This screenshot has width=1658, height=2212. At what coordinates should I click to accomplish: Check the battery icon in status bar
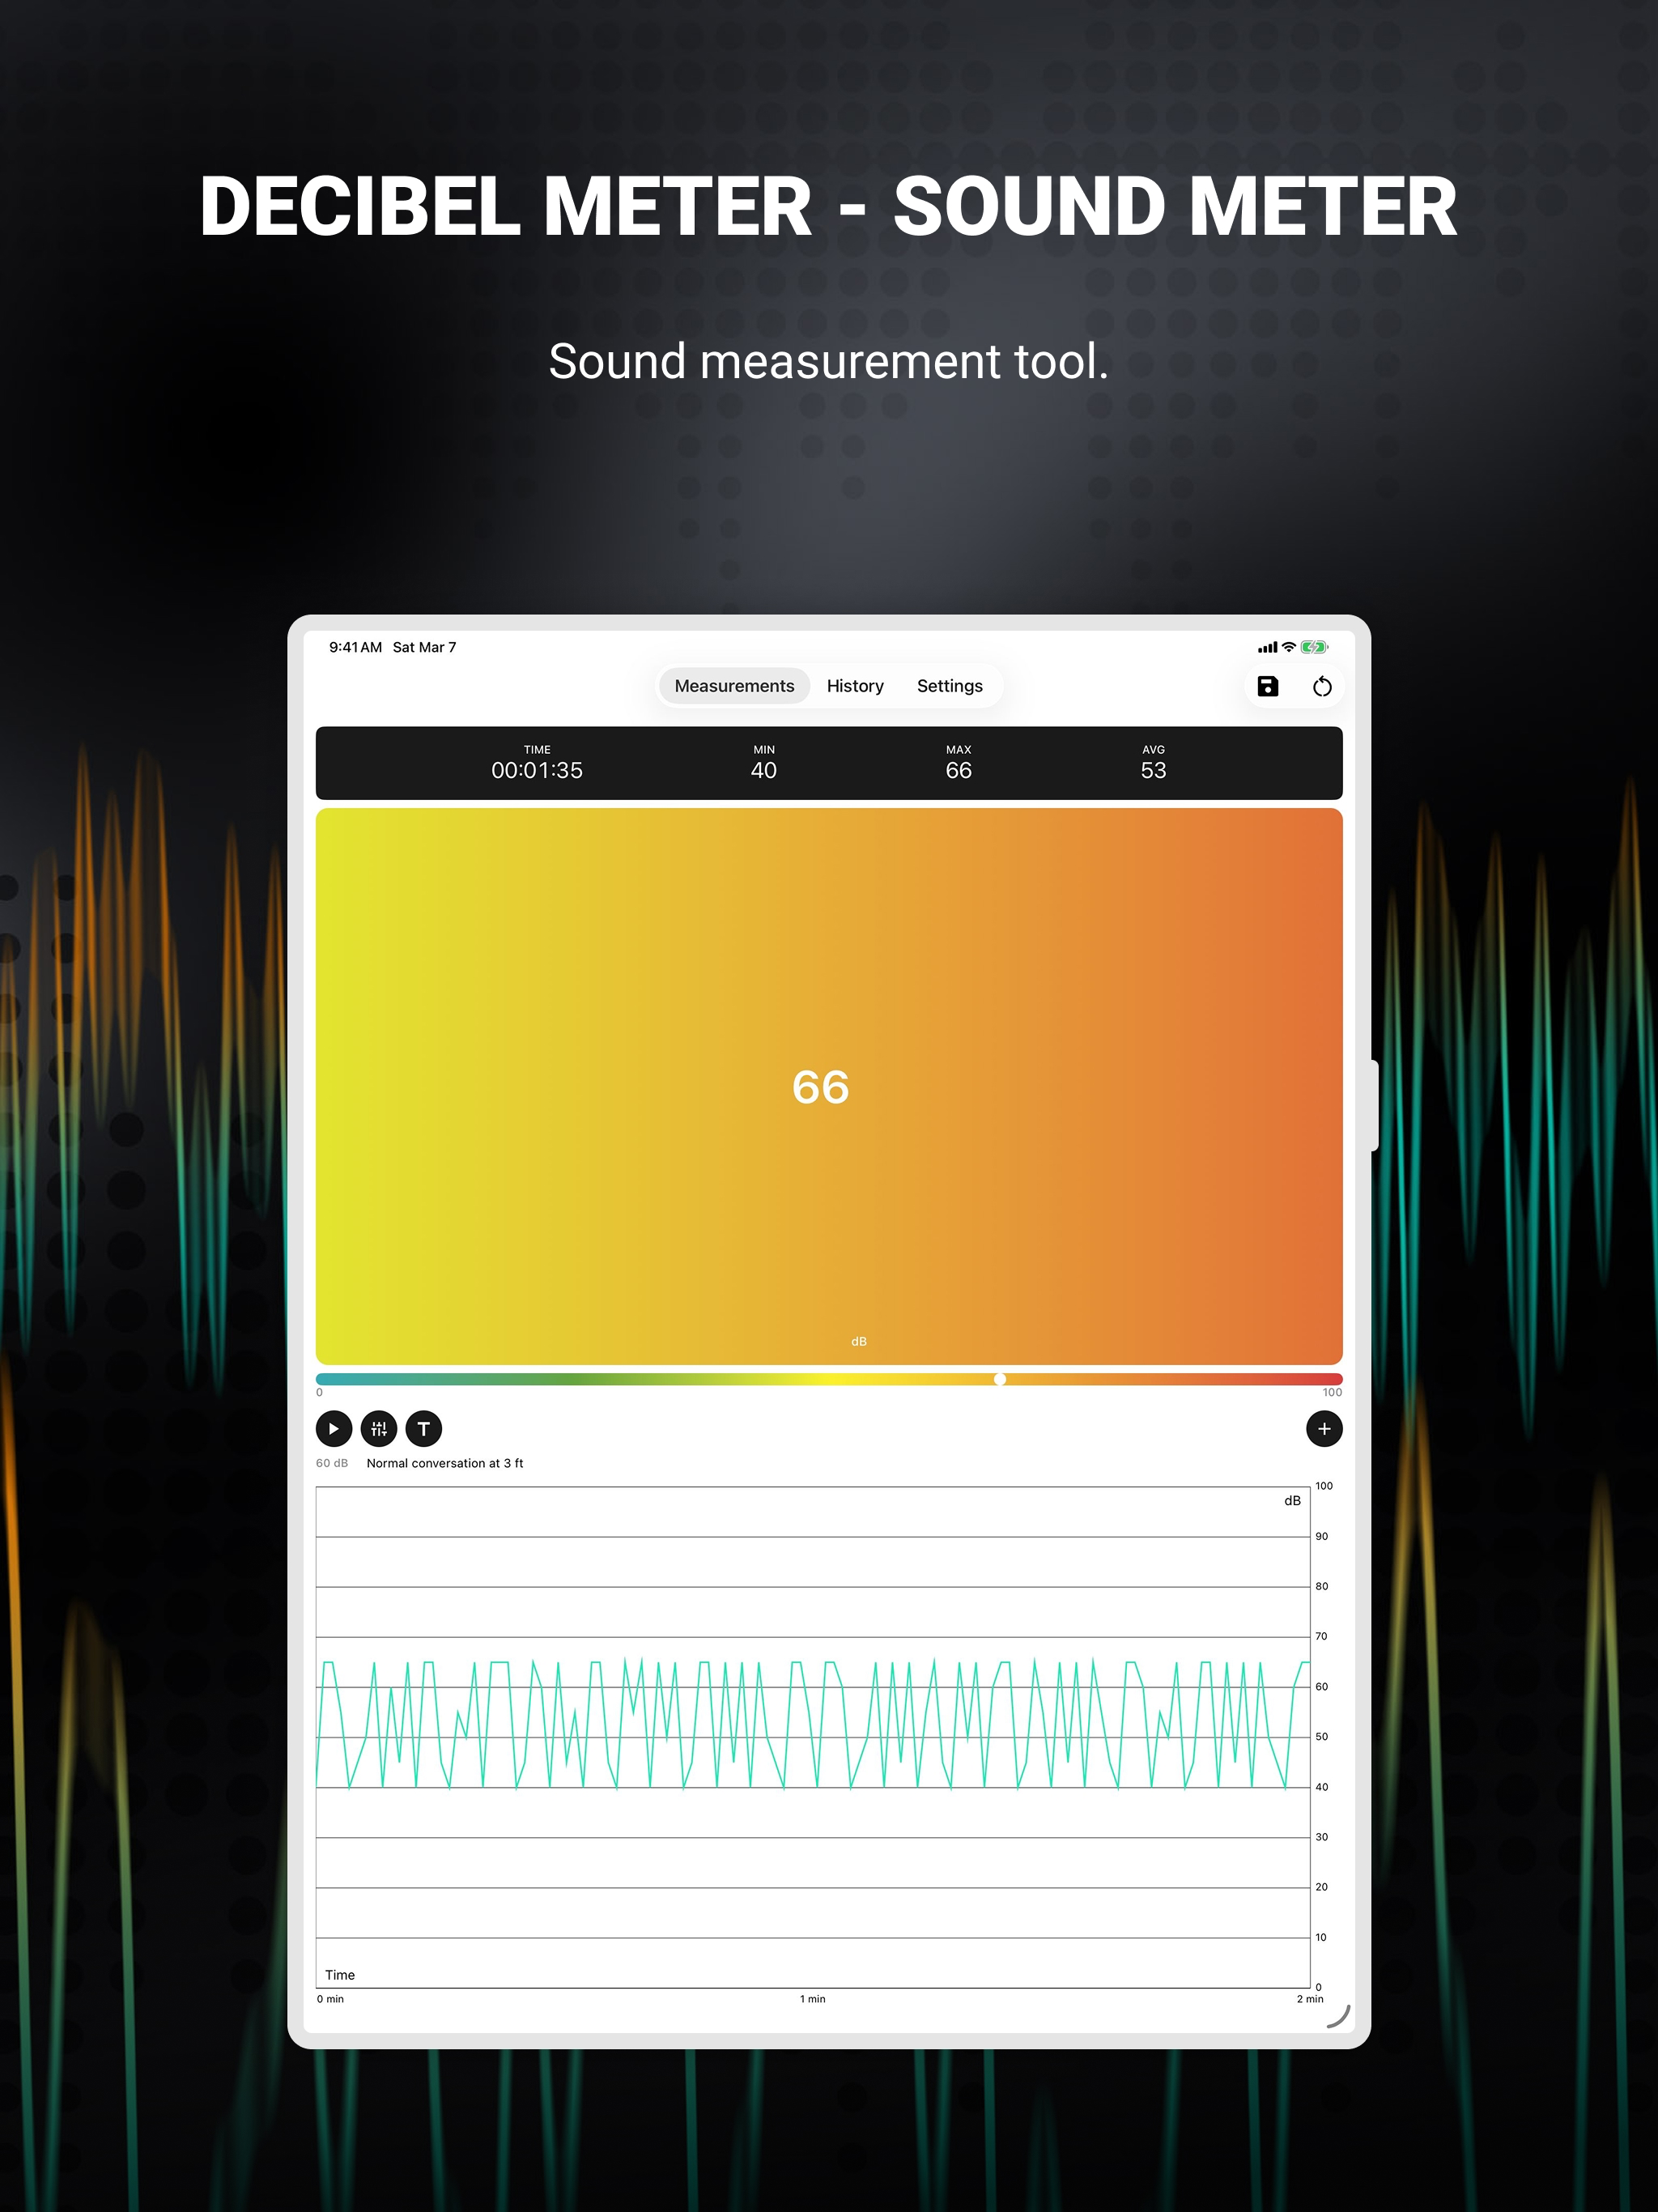click(x=1314, y=647)
